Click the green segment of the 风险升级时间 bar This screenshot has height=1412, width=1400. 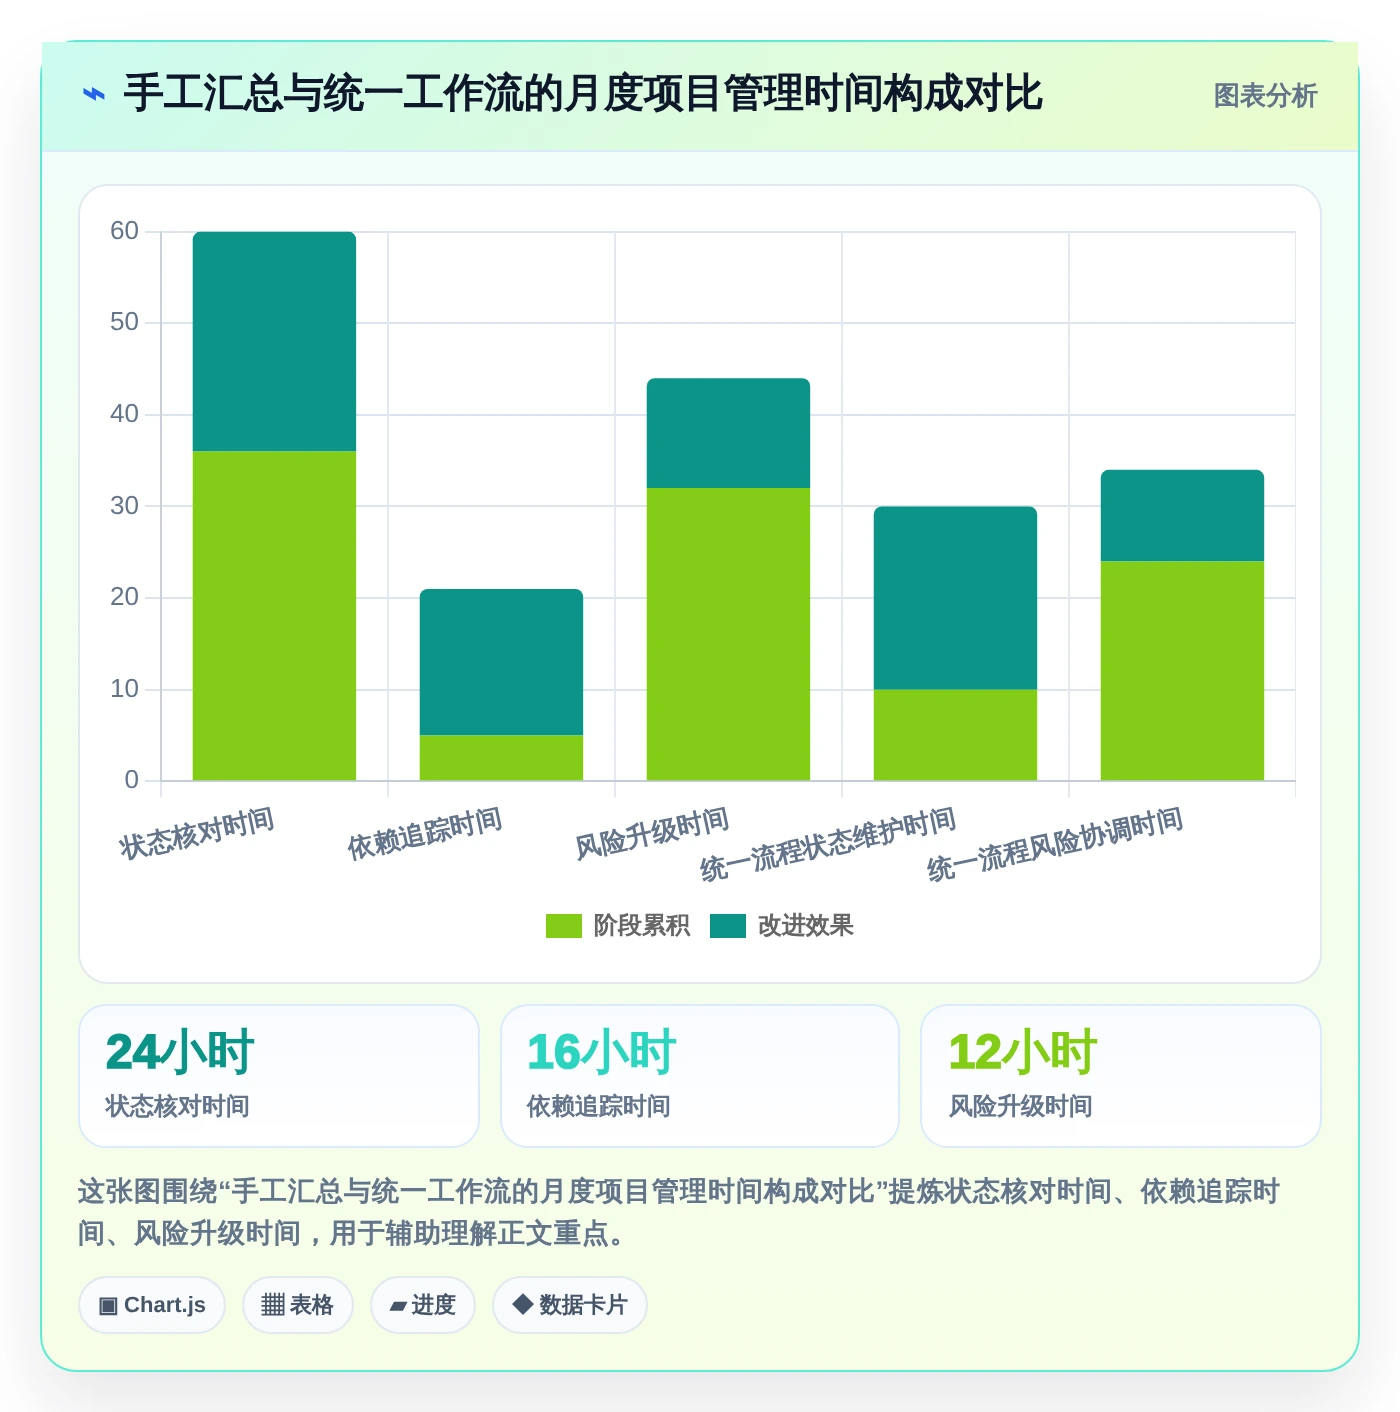pyautogui.click(x=728, y=634)
